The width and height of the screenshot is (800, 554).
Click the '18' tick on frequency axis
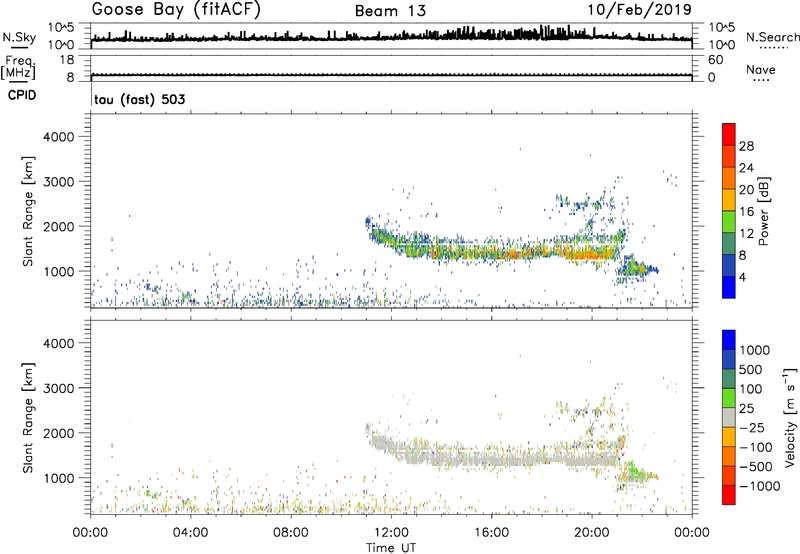pyautogui.click(x=67, y=60)
